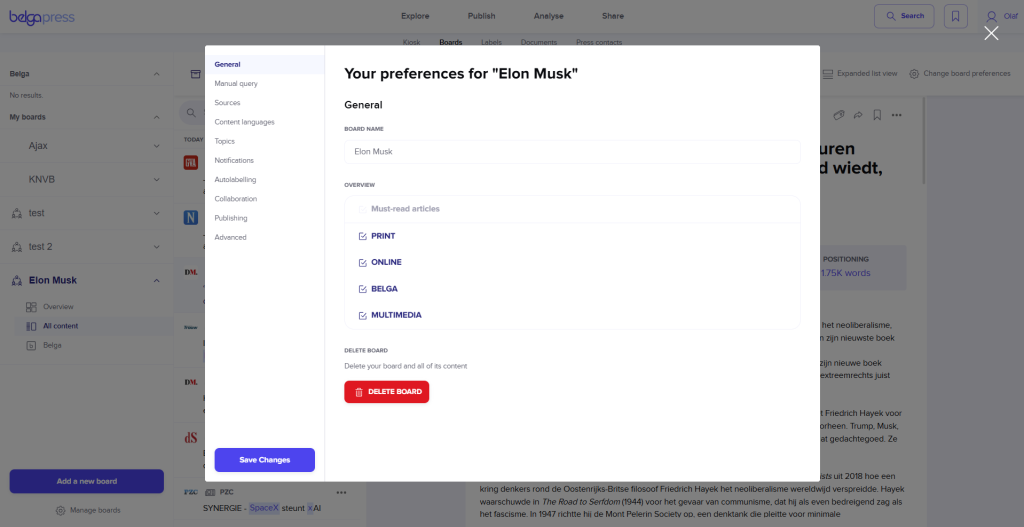
Task: Uncheck the PRINT checkbox
Action: point(363,236)
